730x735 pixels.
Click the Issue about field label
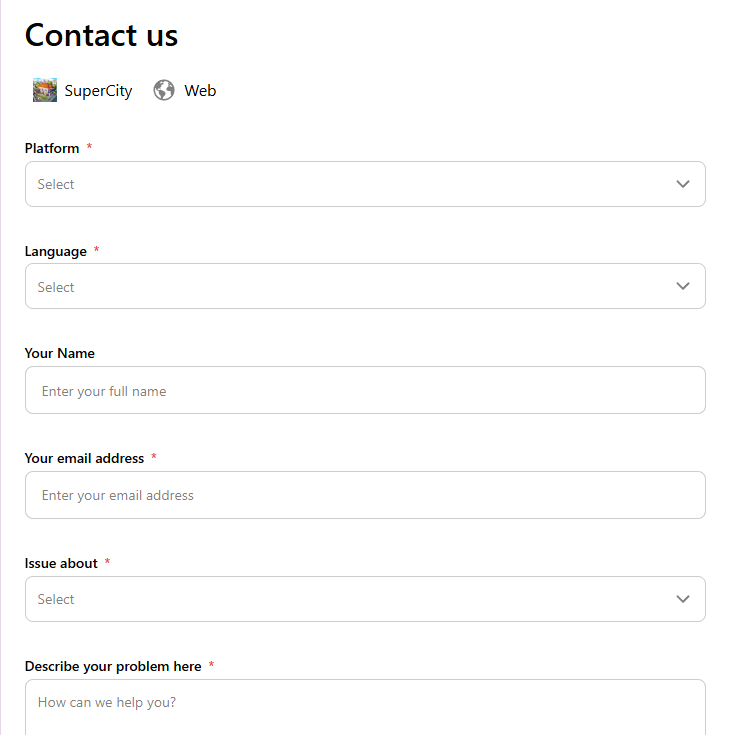(x=61, y=563)
